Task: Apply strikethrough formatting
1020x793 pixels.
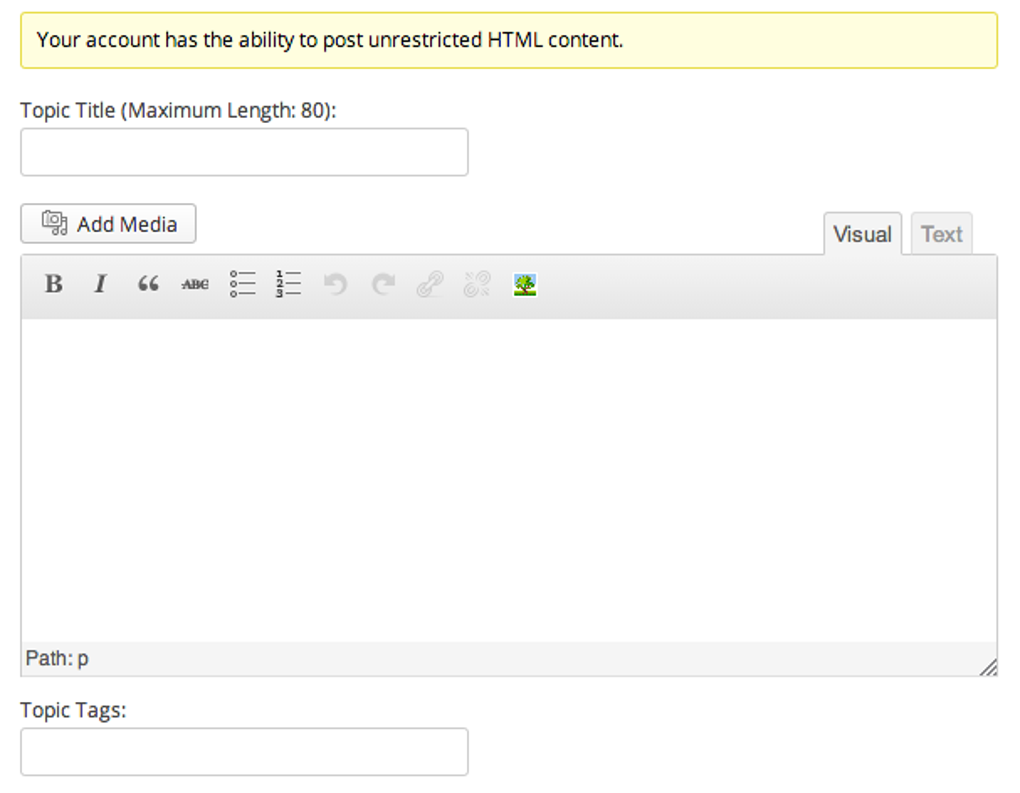Action: click(x=194, y=284)
